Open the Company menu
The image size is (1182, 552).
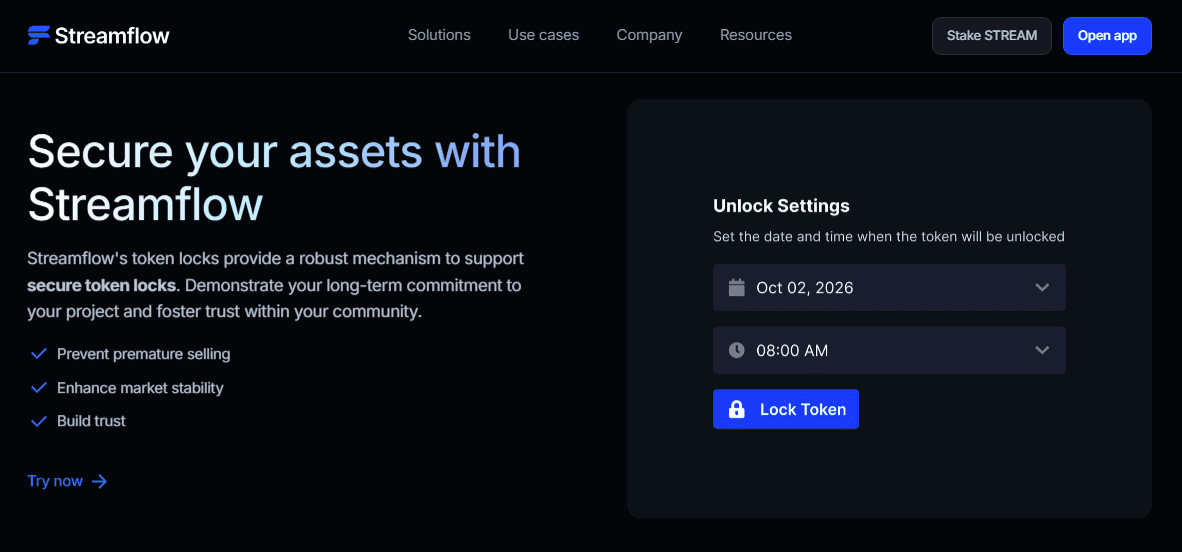pyautogui.click(x=649, y=35)
